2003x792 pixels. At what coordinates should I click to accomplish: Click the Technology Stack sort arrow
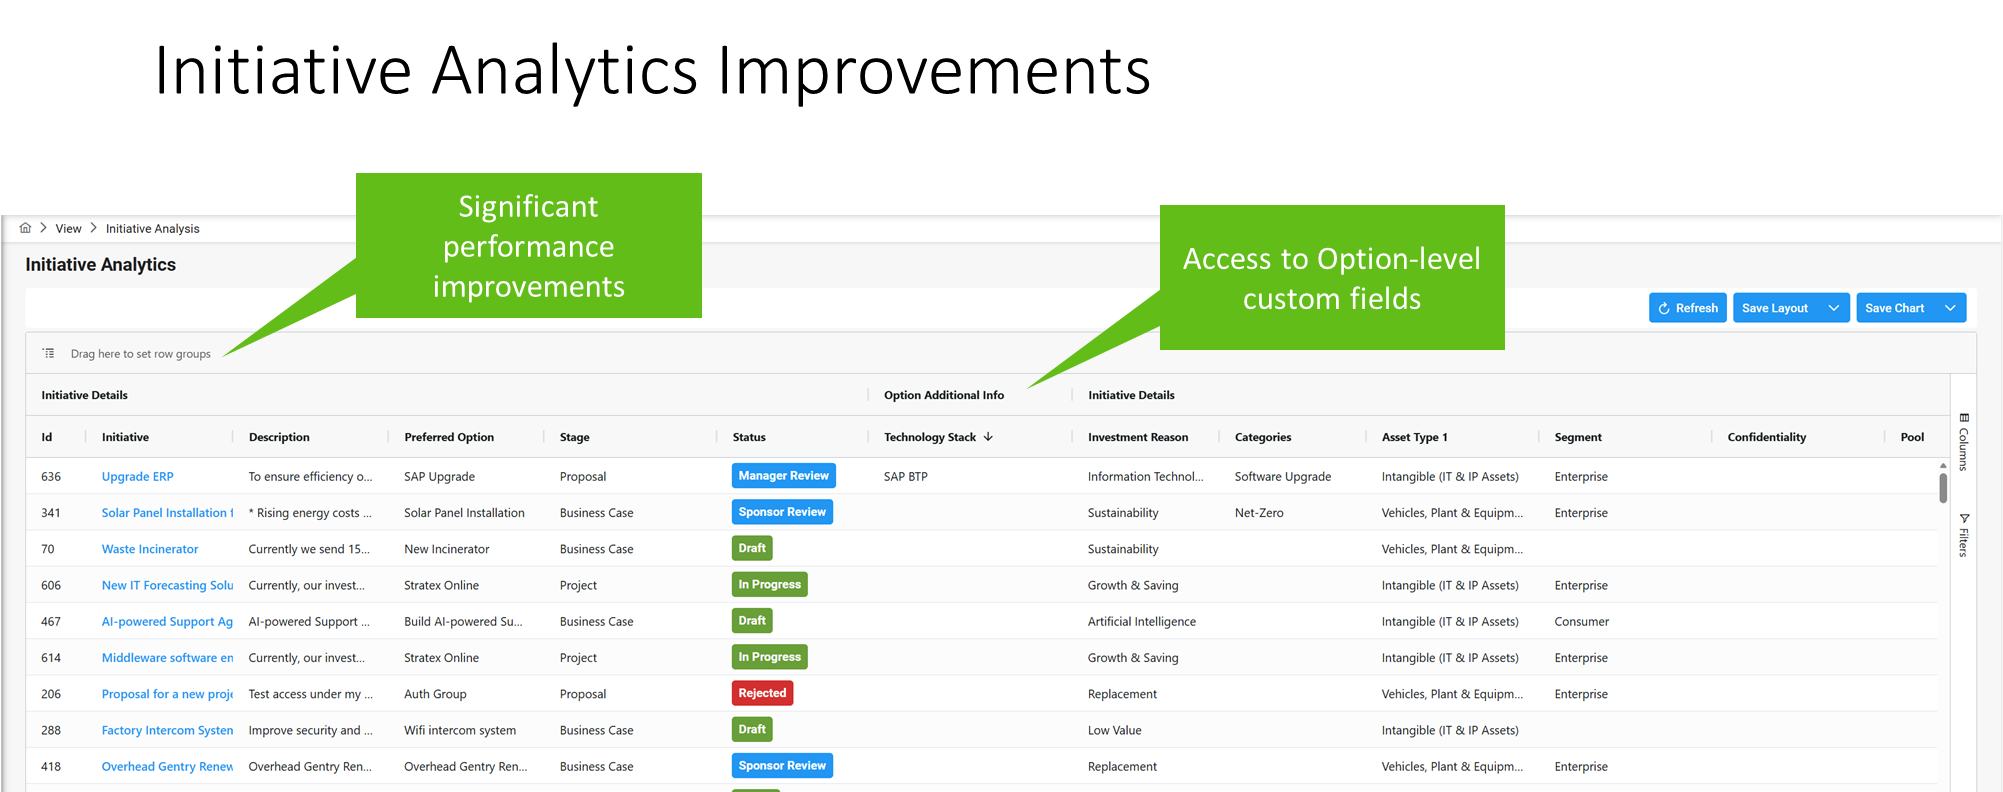coord(988,437)
